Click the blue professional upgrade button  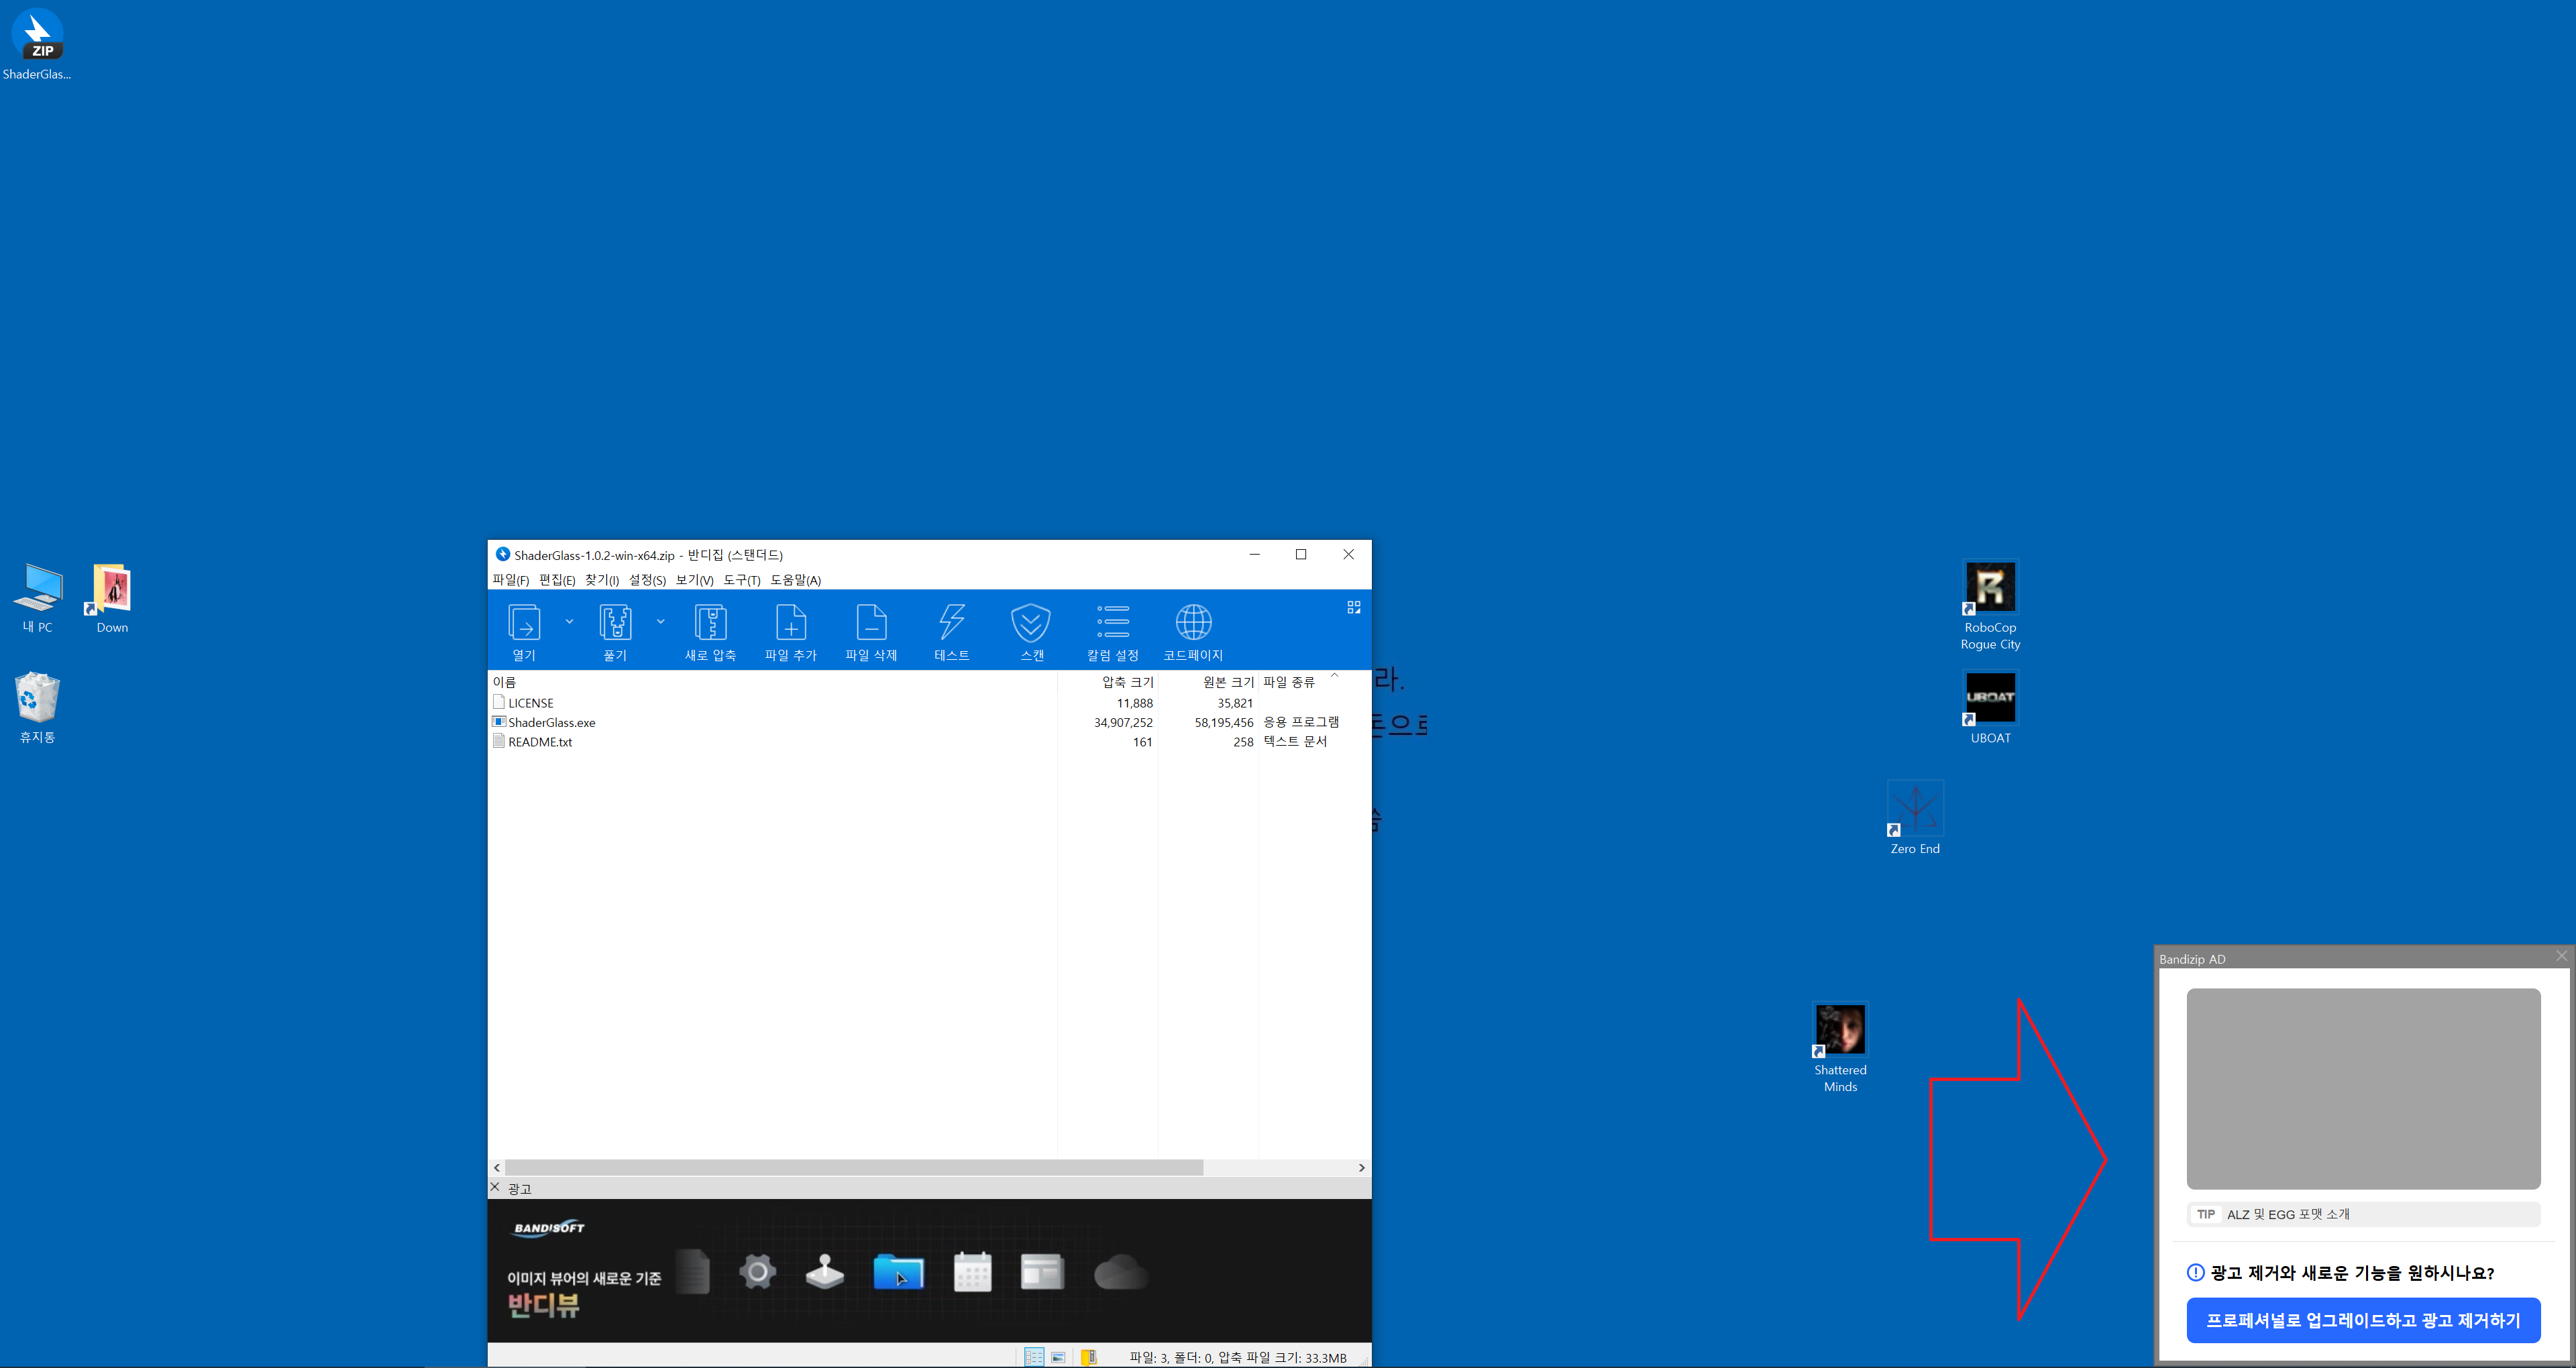(x=2363, y=1320)
